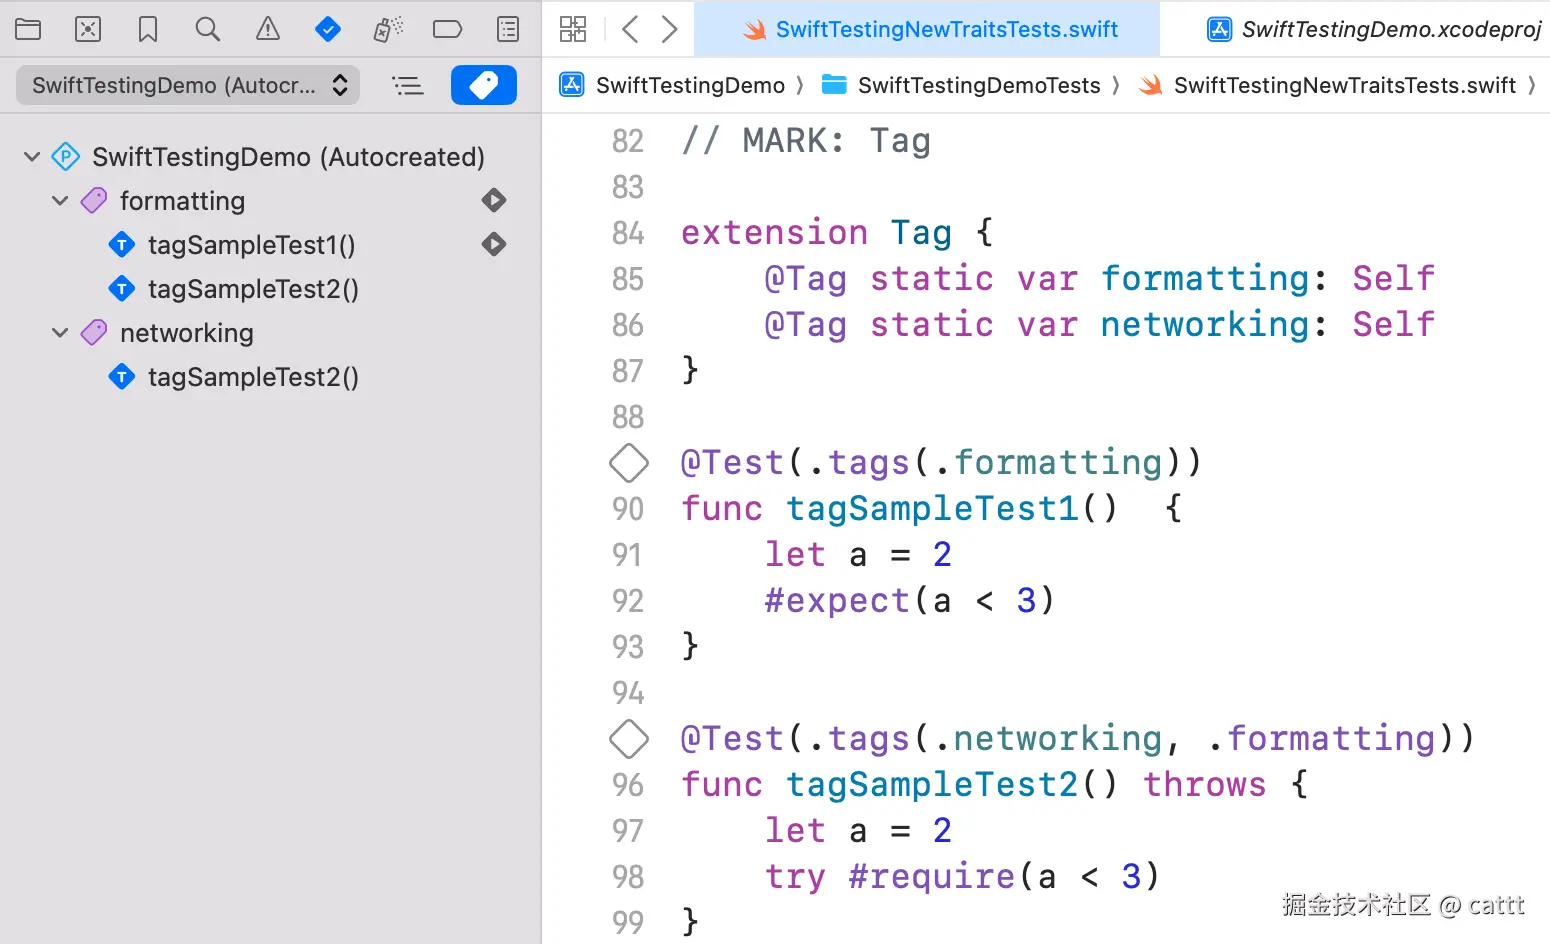
Task: Open the related items grid menu
Action: point(573,29)
